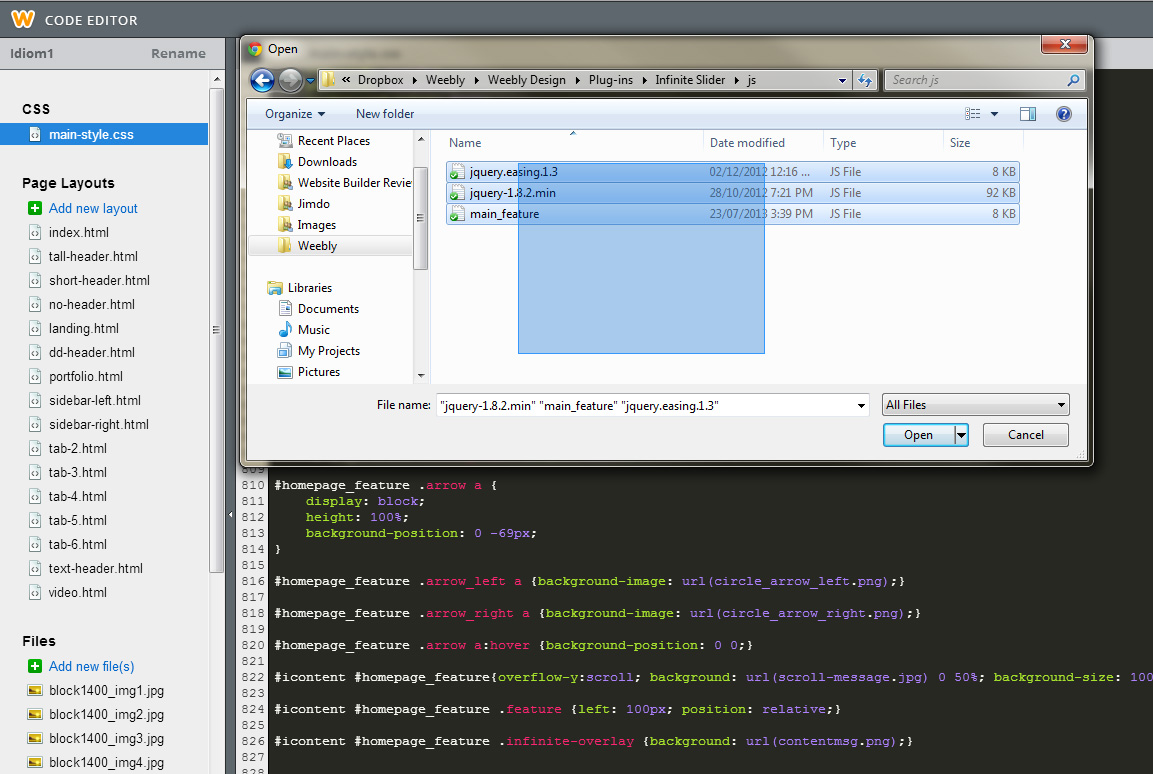Screen dimensions: 1153x774
Task: Expand the File name history dropdown
Action: point(861,405)
